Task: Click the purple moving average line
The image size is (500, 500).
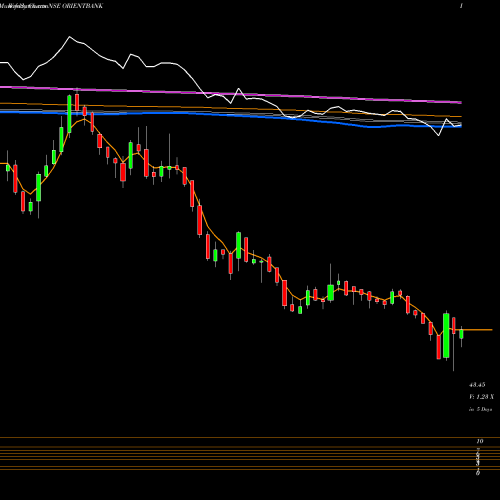Action: click(x=231, y=94)
